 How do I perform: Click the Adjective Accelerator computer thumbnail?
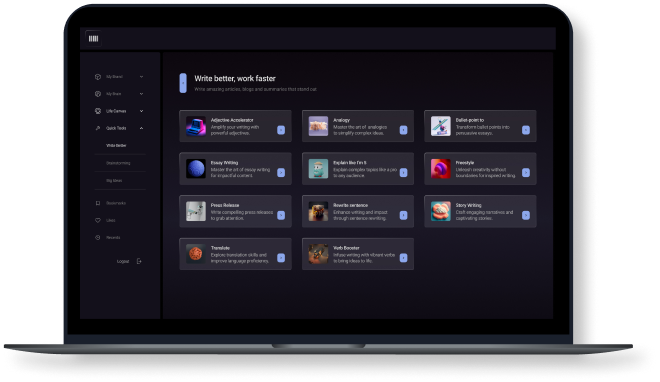point(196,126)
